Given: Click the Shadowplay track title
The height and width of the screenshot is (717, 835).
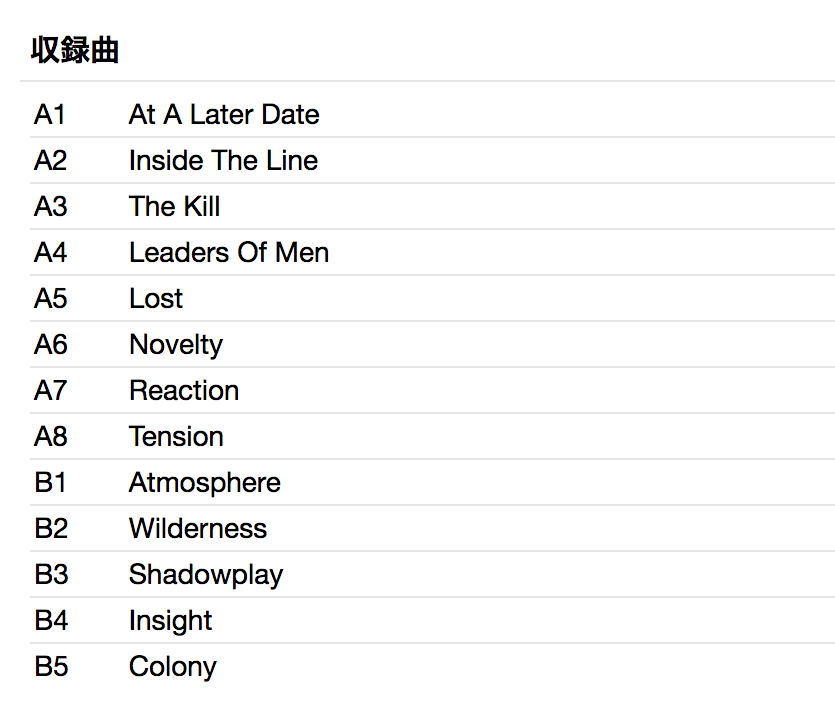Looking at the screenshot, I should pyautogui.click(x=206, y=575).
